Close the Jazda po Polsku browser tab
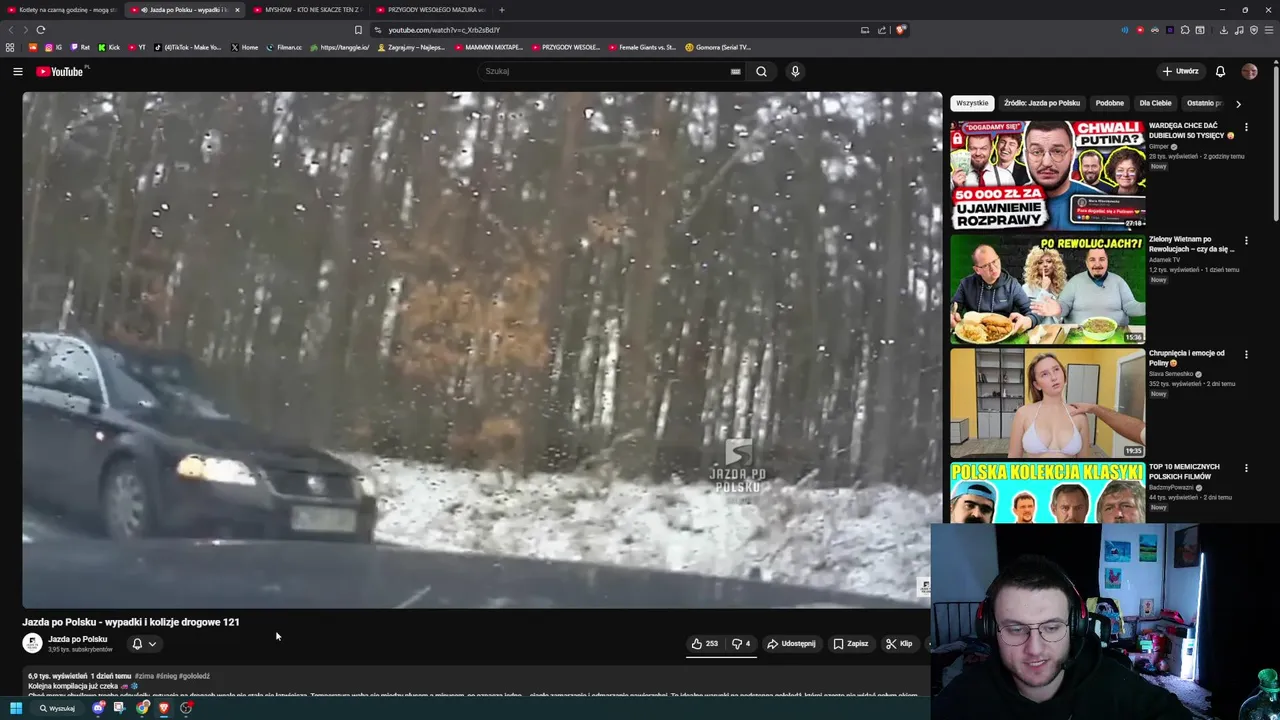The width and height of the screenshot is (1280, 720). [237, 10]
